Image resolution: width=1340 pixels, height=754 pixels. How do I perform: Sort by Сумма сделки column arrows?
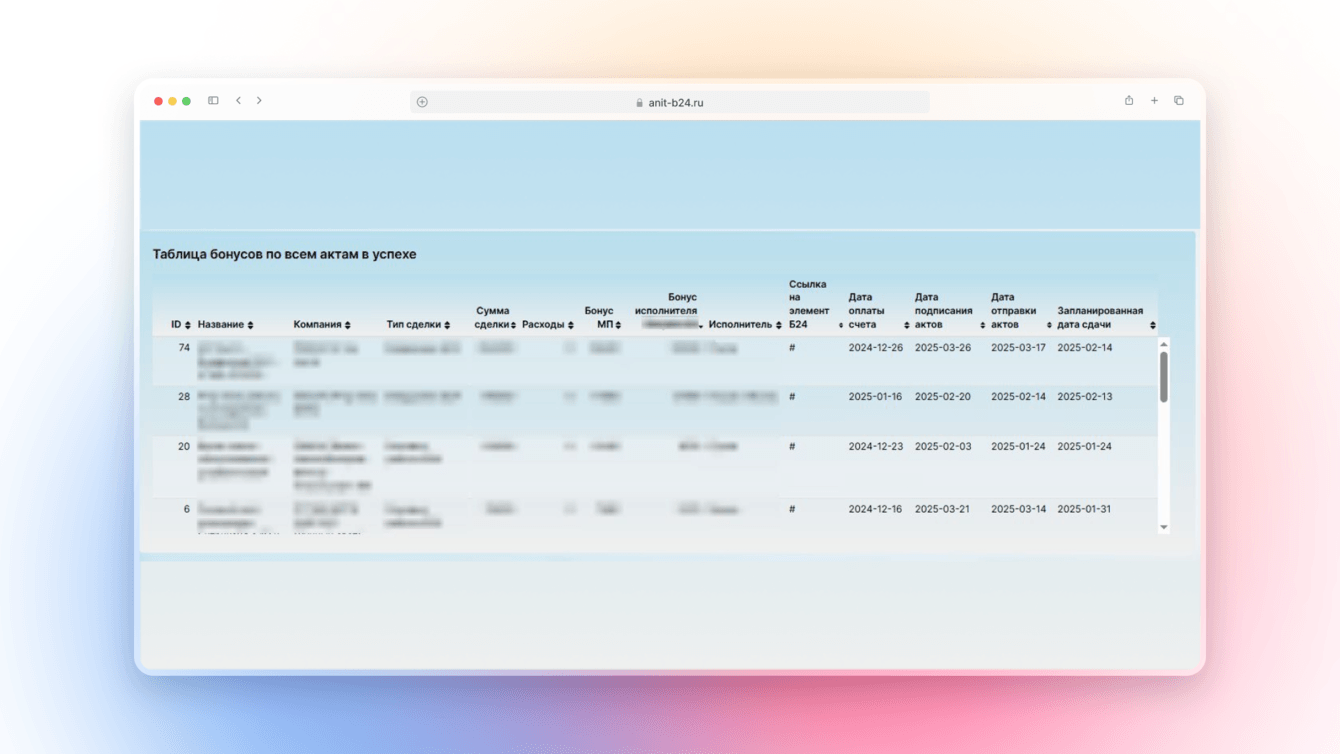click(514, 325)
